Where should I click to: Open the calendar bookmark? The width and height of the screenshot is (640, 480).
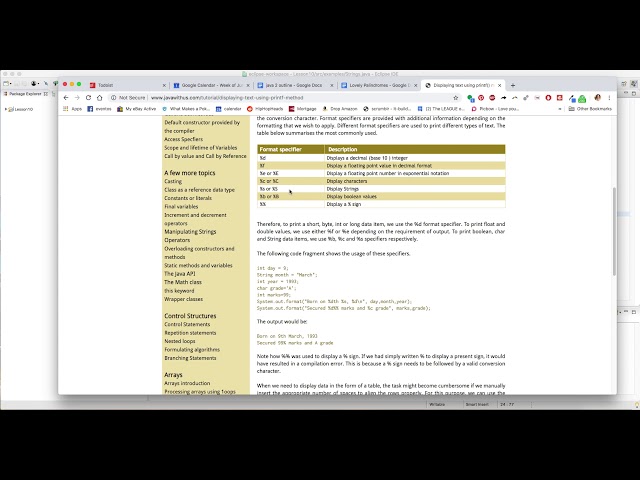pos(228,109)
